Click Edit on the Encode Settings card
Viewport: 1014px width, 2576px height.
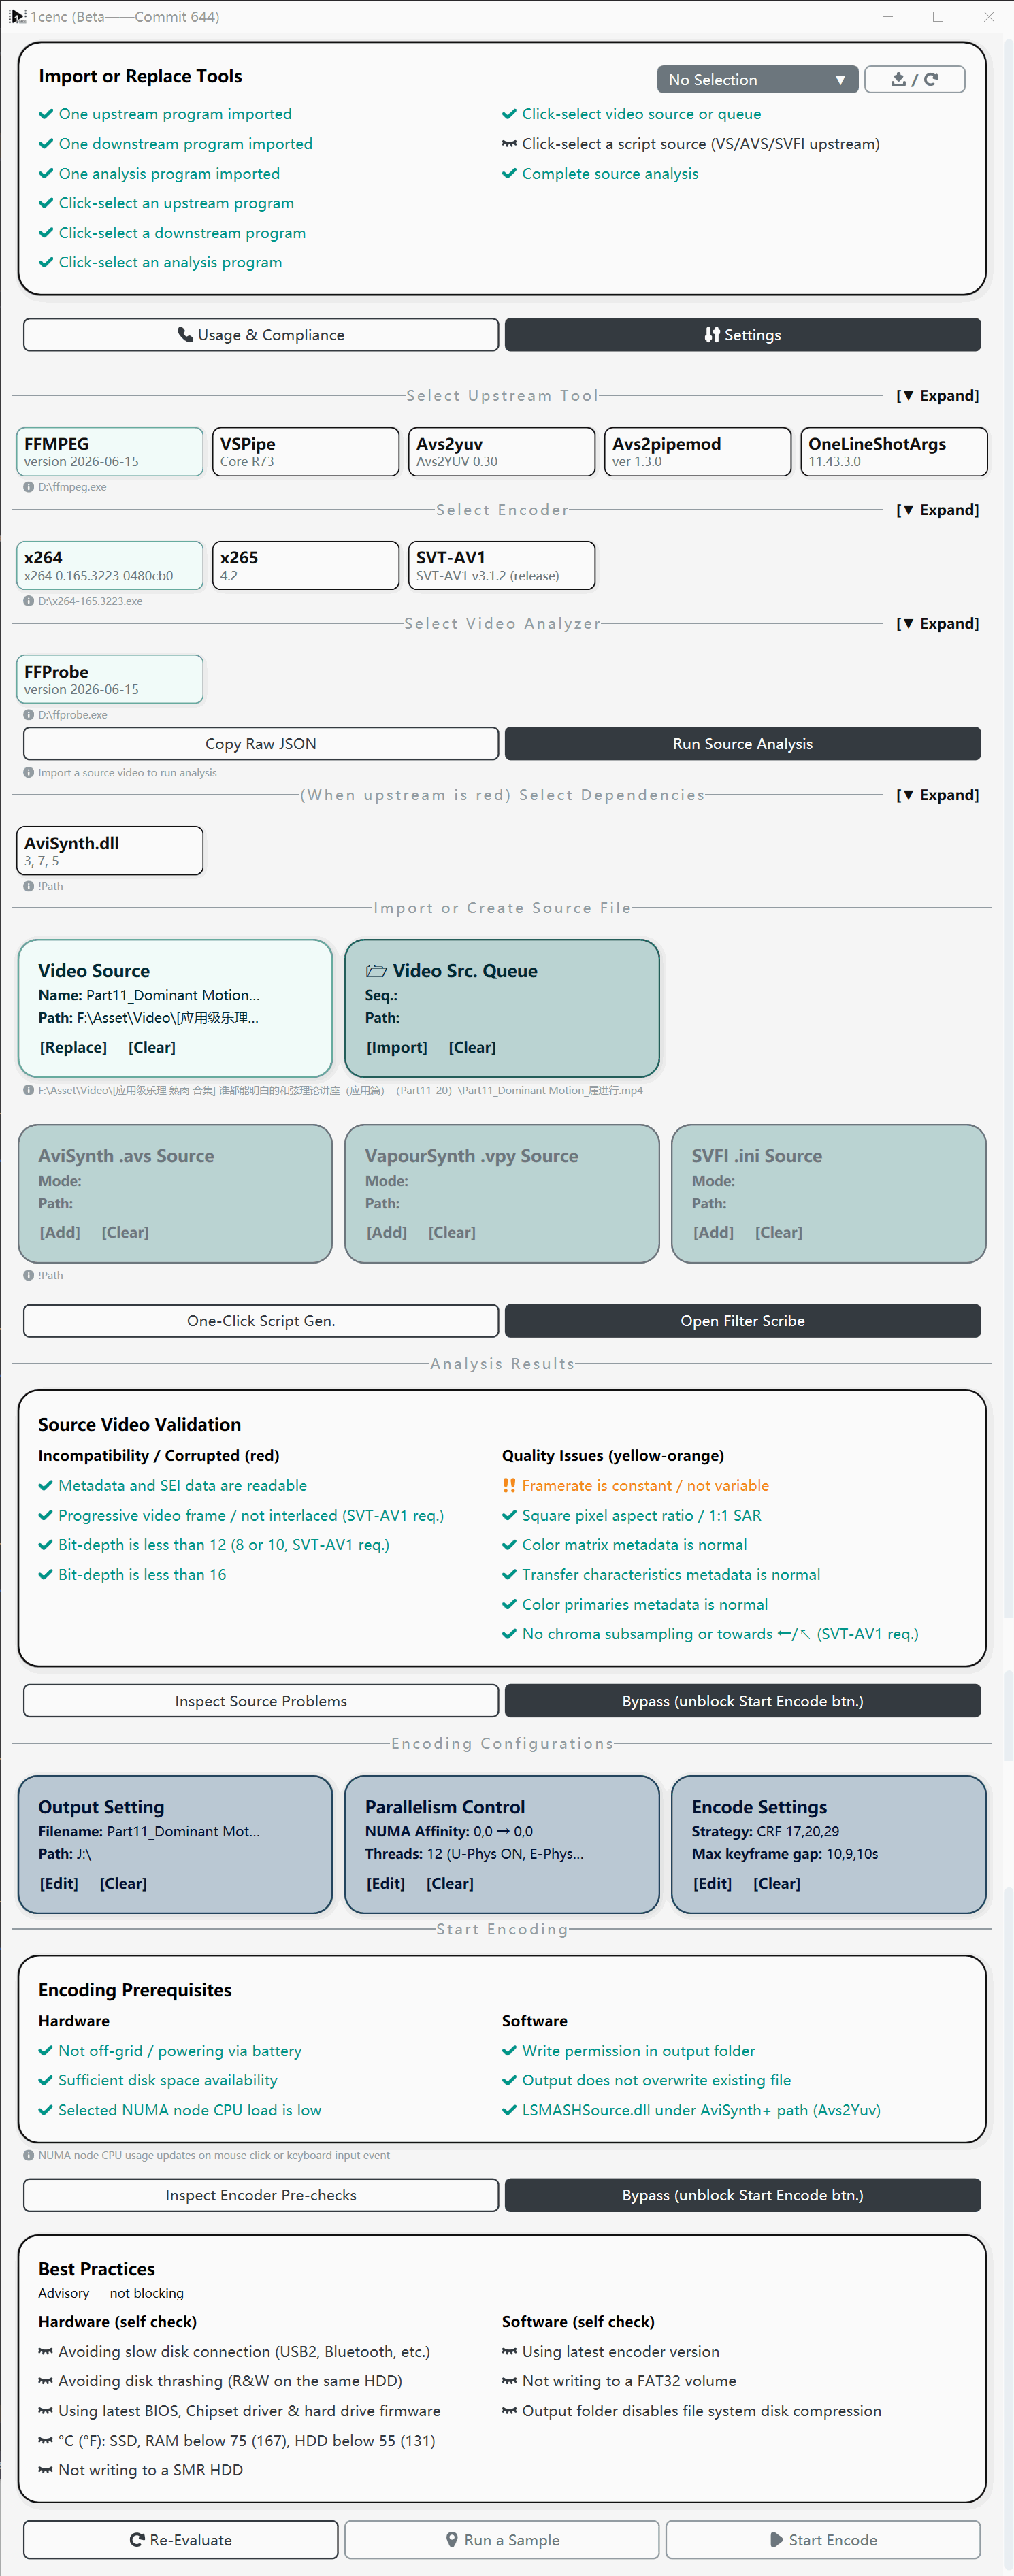point(713,1884)
